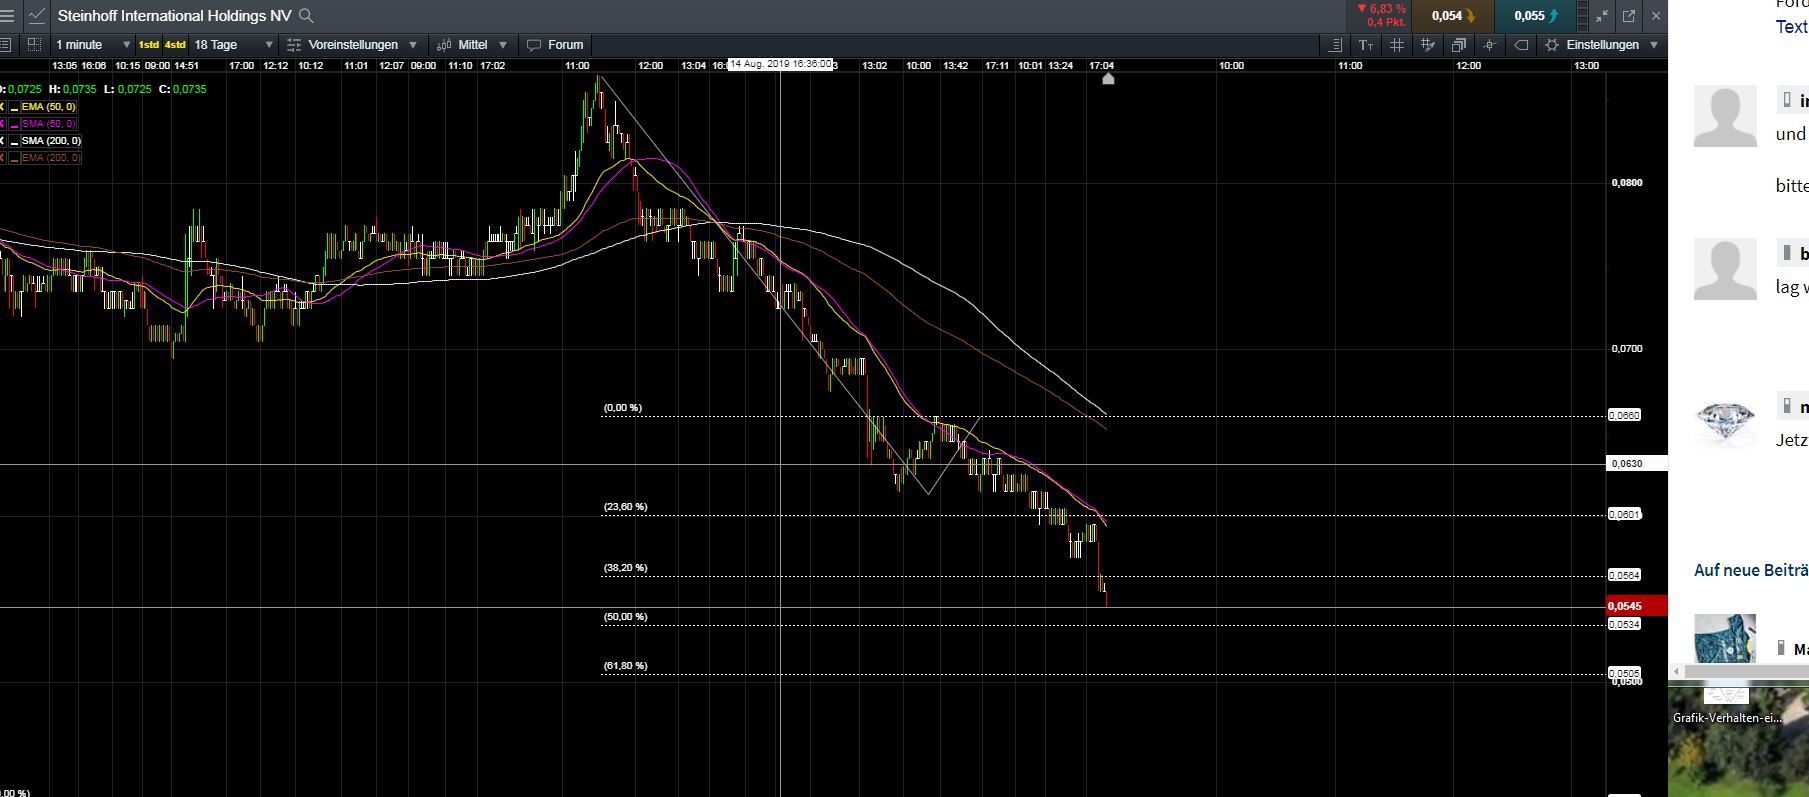Click the stacked windows icon in toolbar
The width and height of the screenshot is (1809, 797).
pos(1459,45)
